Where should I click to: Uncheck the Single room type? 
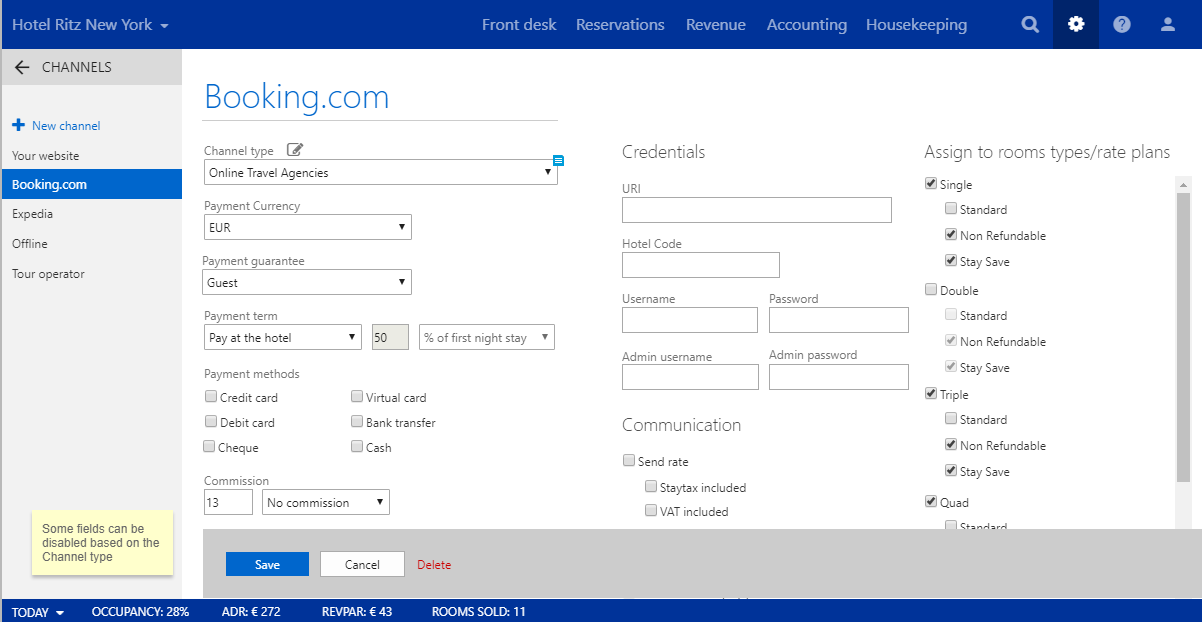coord(931,184)
